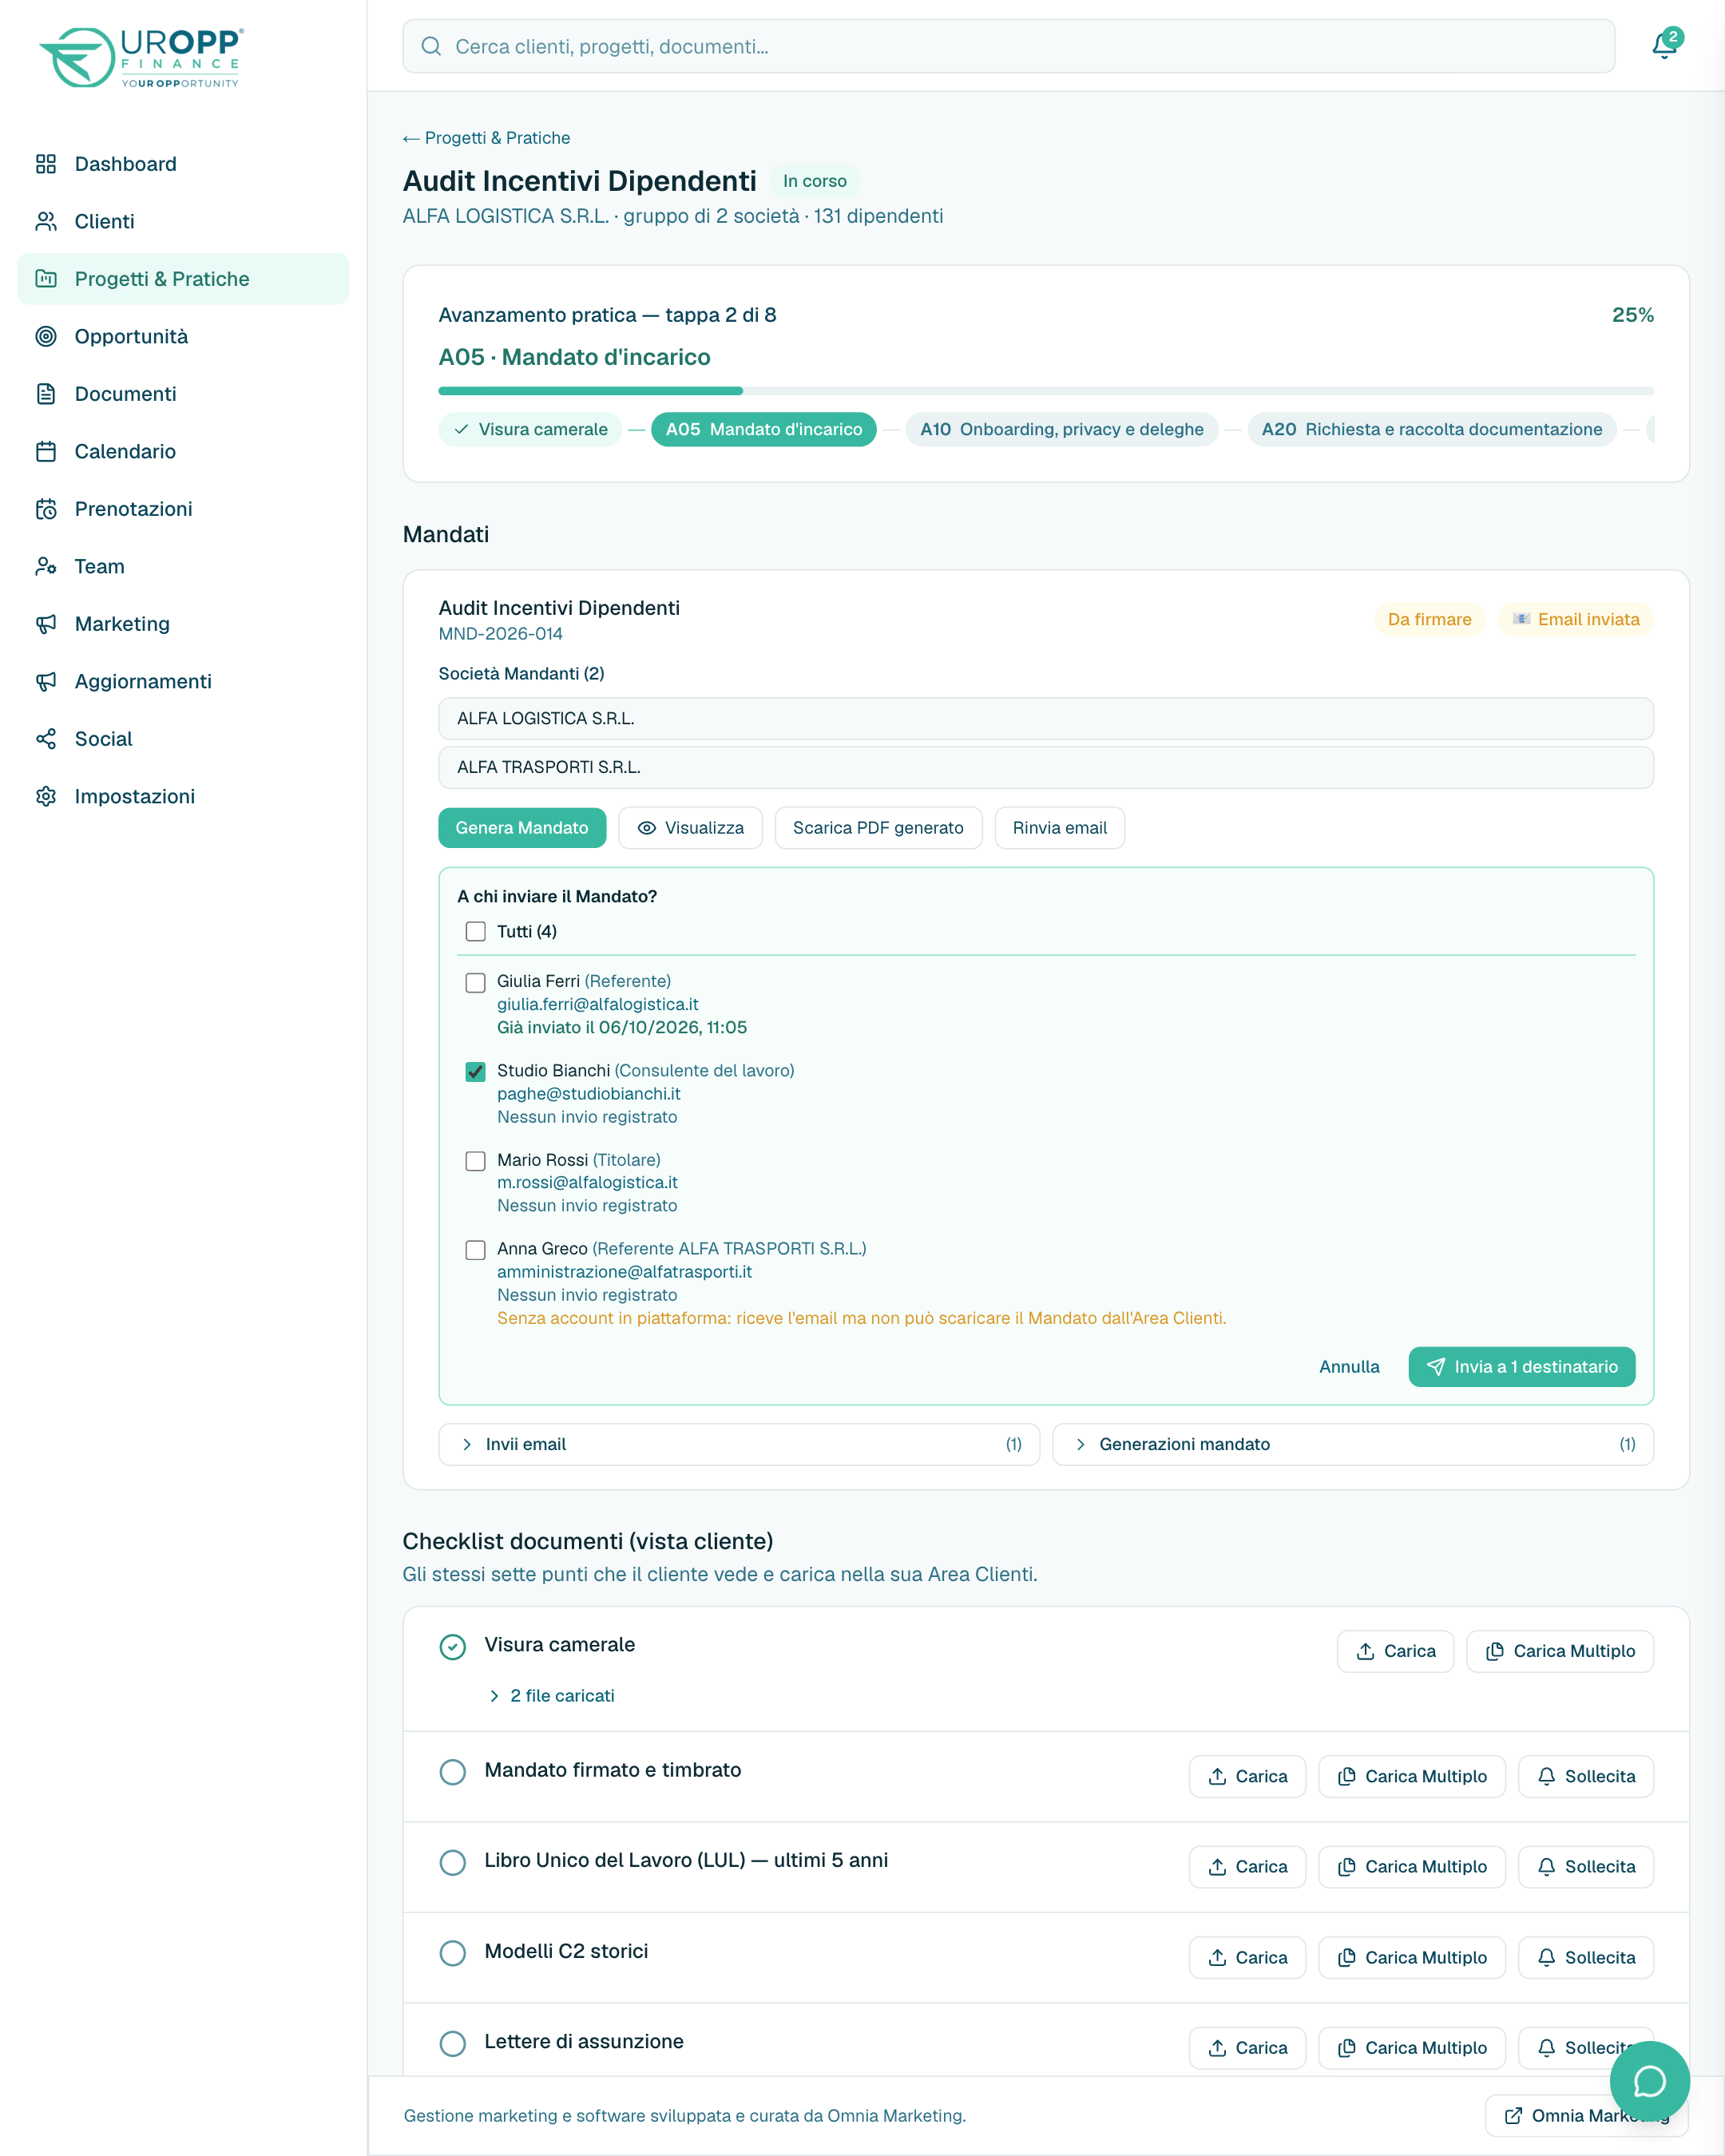Click the Calendario calendar icon

(x=46, y=451)
